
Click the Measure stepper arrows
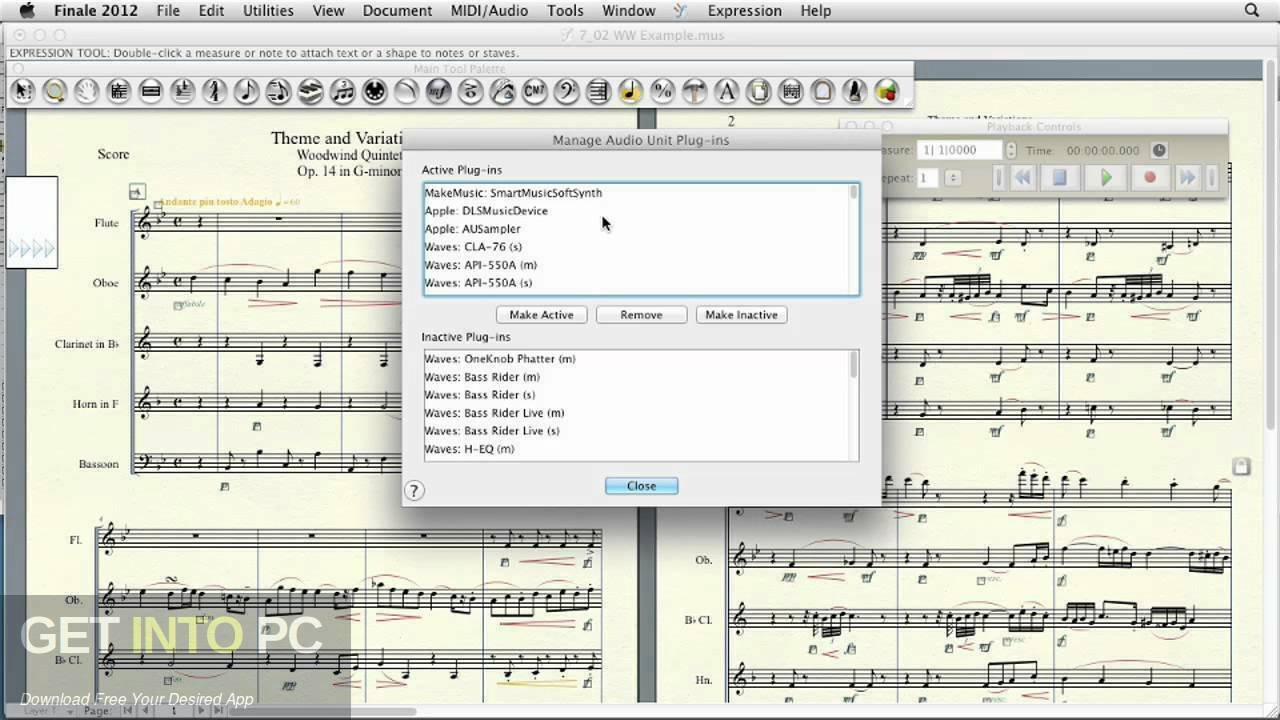pyautogui.click(x=1011, y=150)
